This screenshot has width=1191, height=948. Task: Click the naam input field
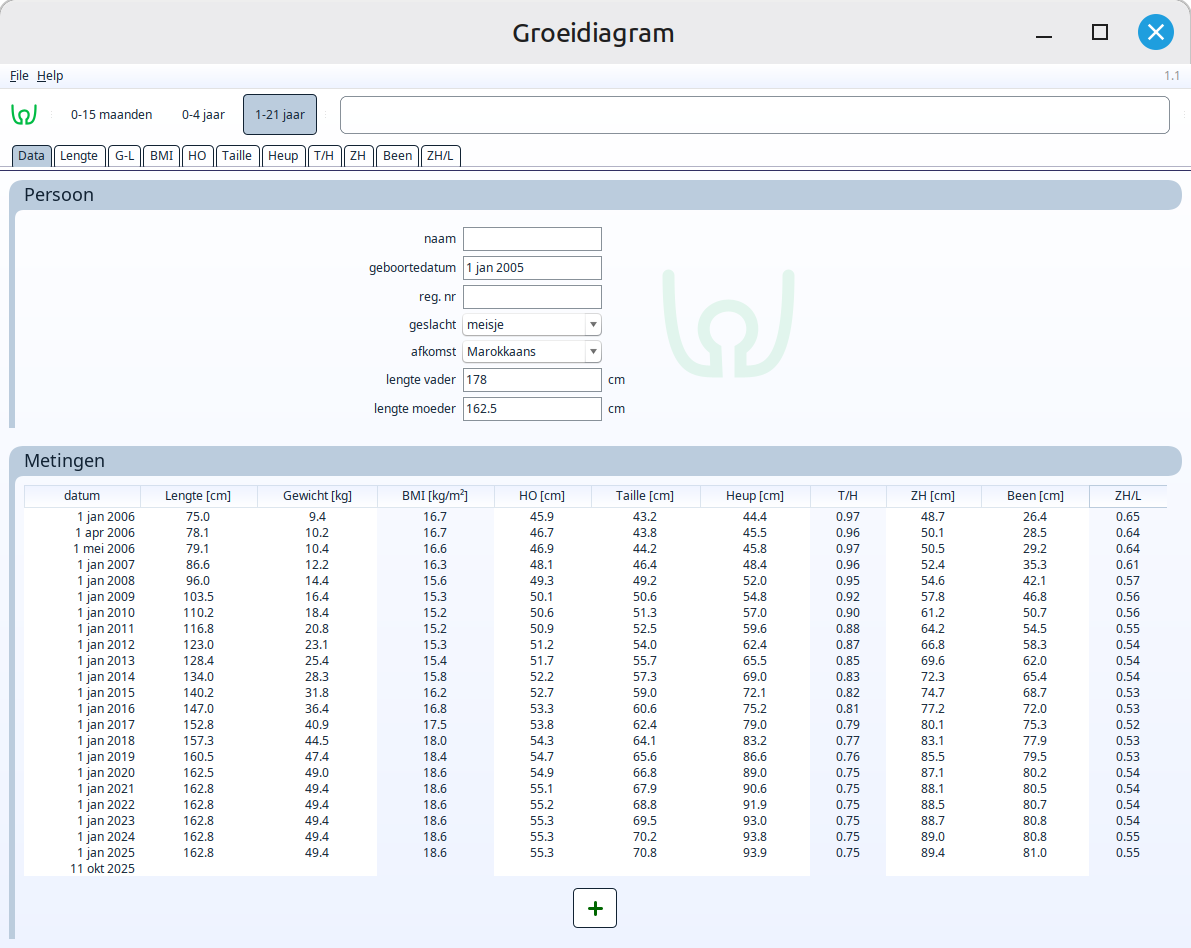[x=532, y=239]
